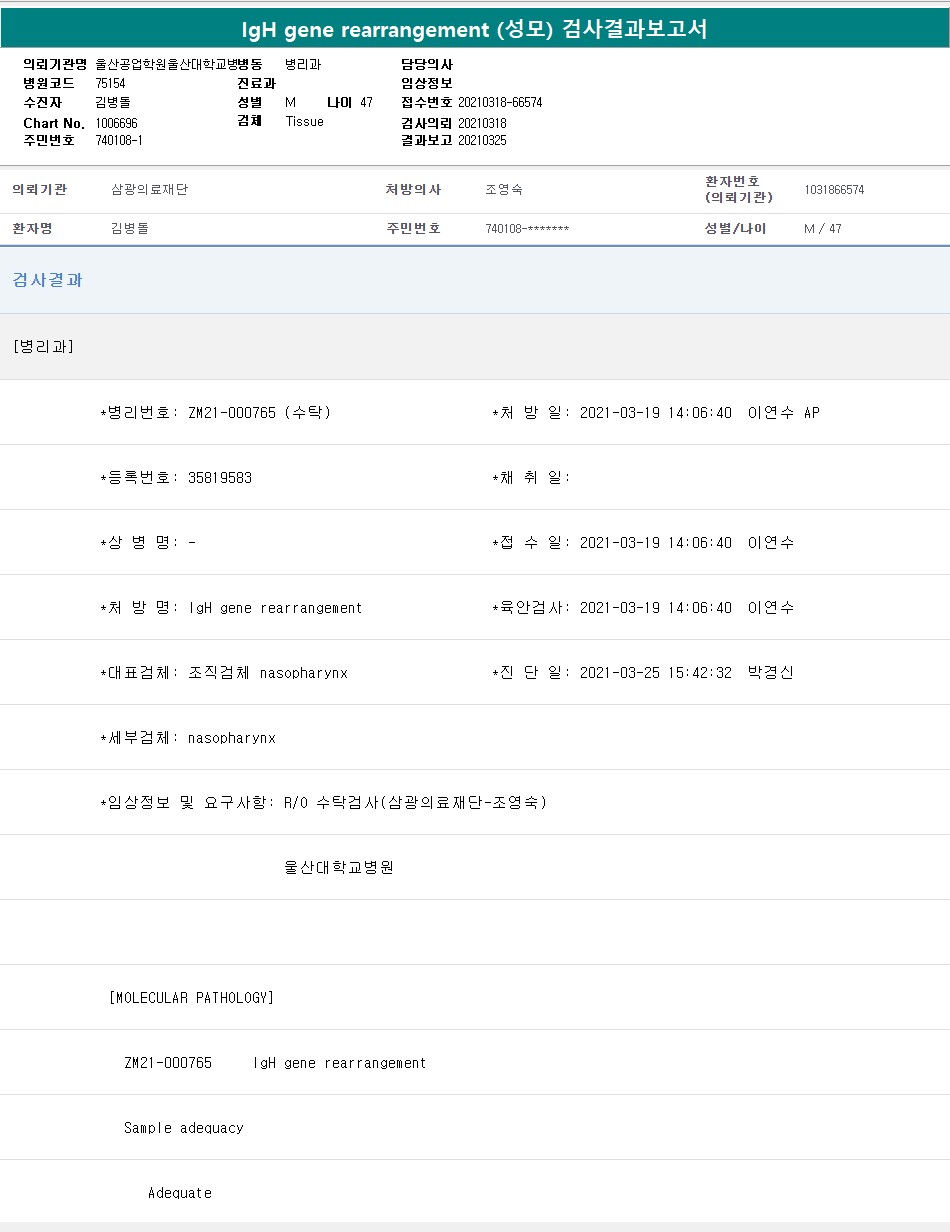Select the 울산대학교병원 hospital name line
Viewport: 950px width, 1232px height.
click(339, 868)
